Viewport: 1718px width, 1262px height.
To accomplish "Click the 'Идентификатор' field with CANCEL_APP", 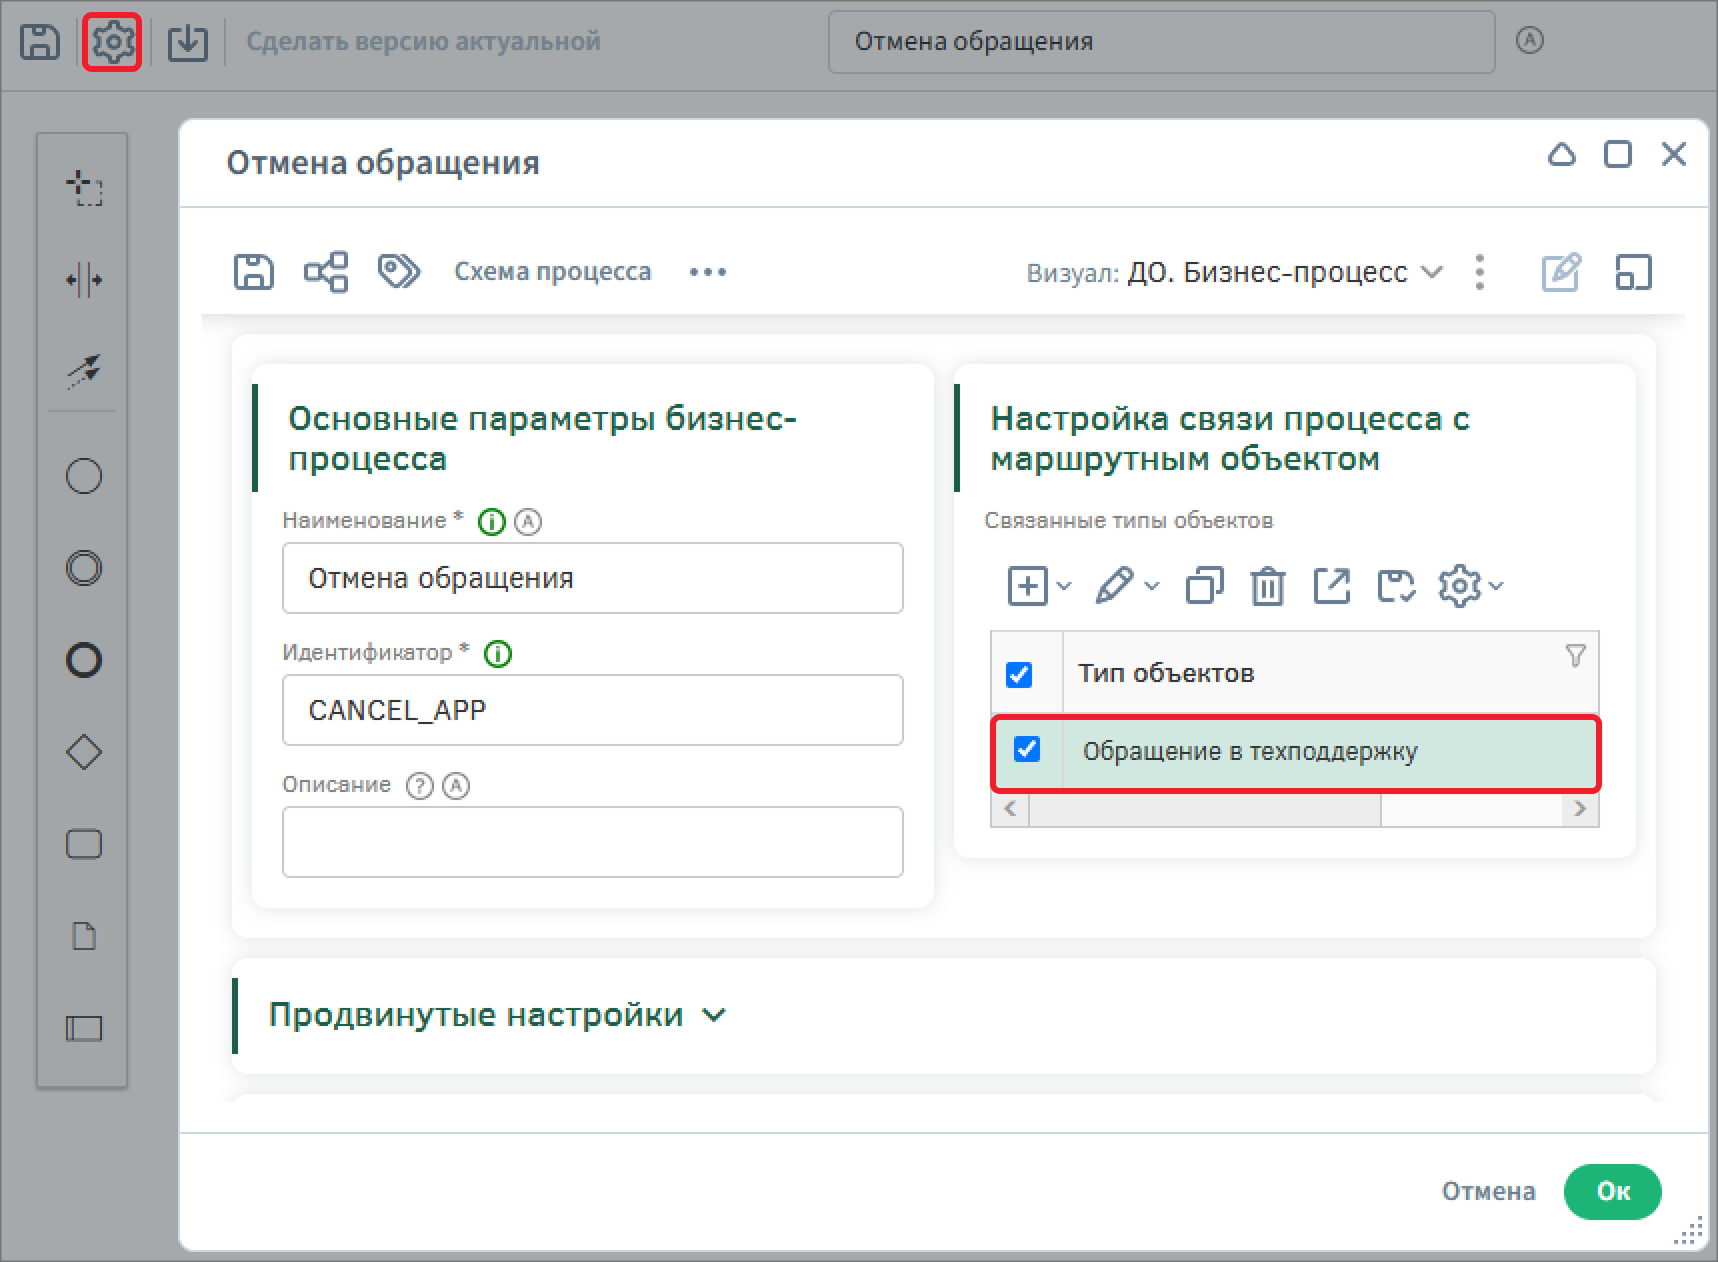I will [593, 710].
